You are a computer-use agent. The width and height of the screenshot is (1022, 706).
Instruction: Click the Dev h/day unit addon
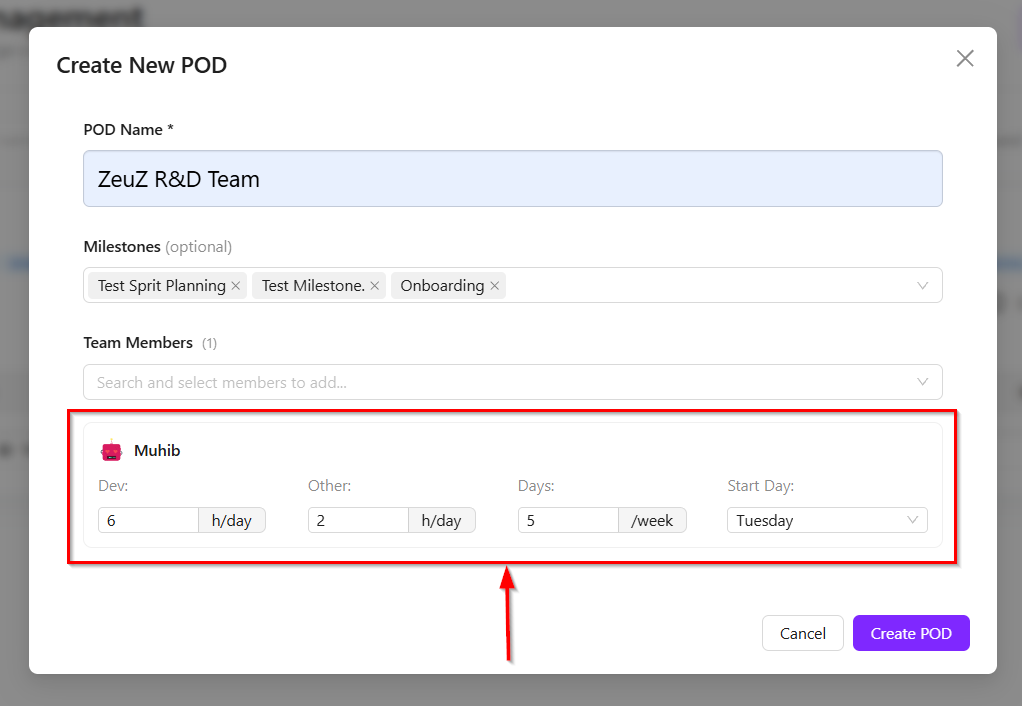click(231, 520)
